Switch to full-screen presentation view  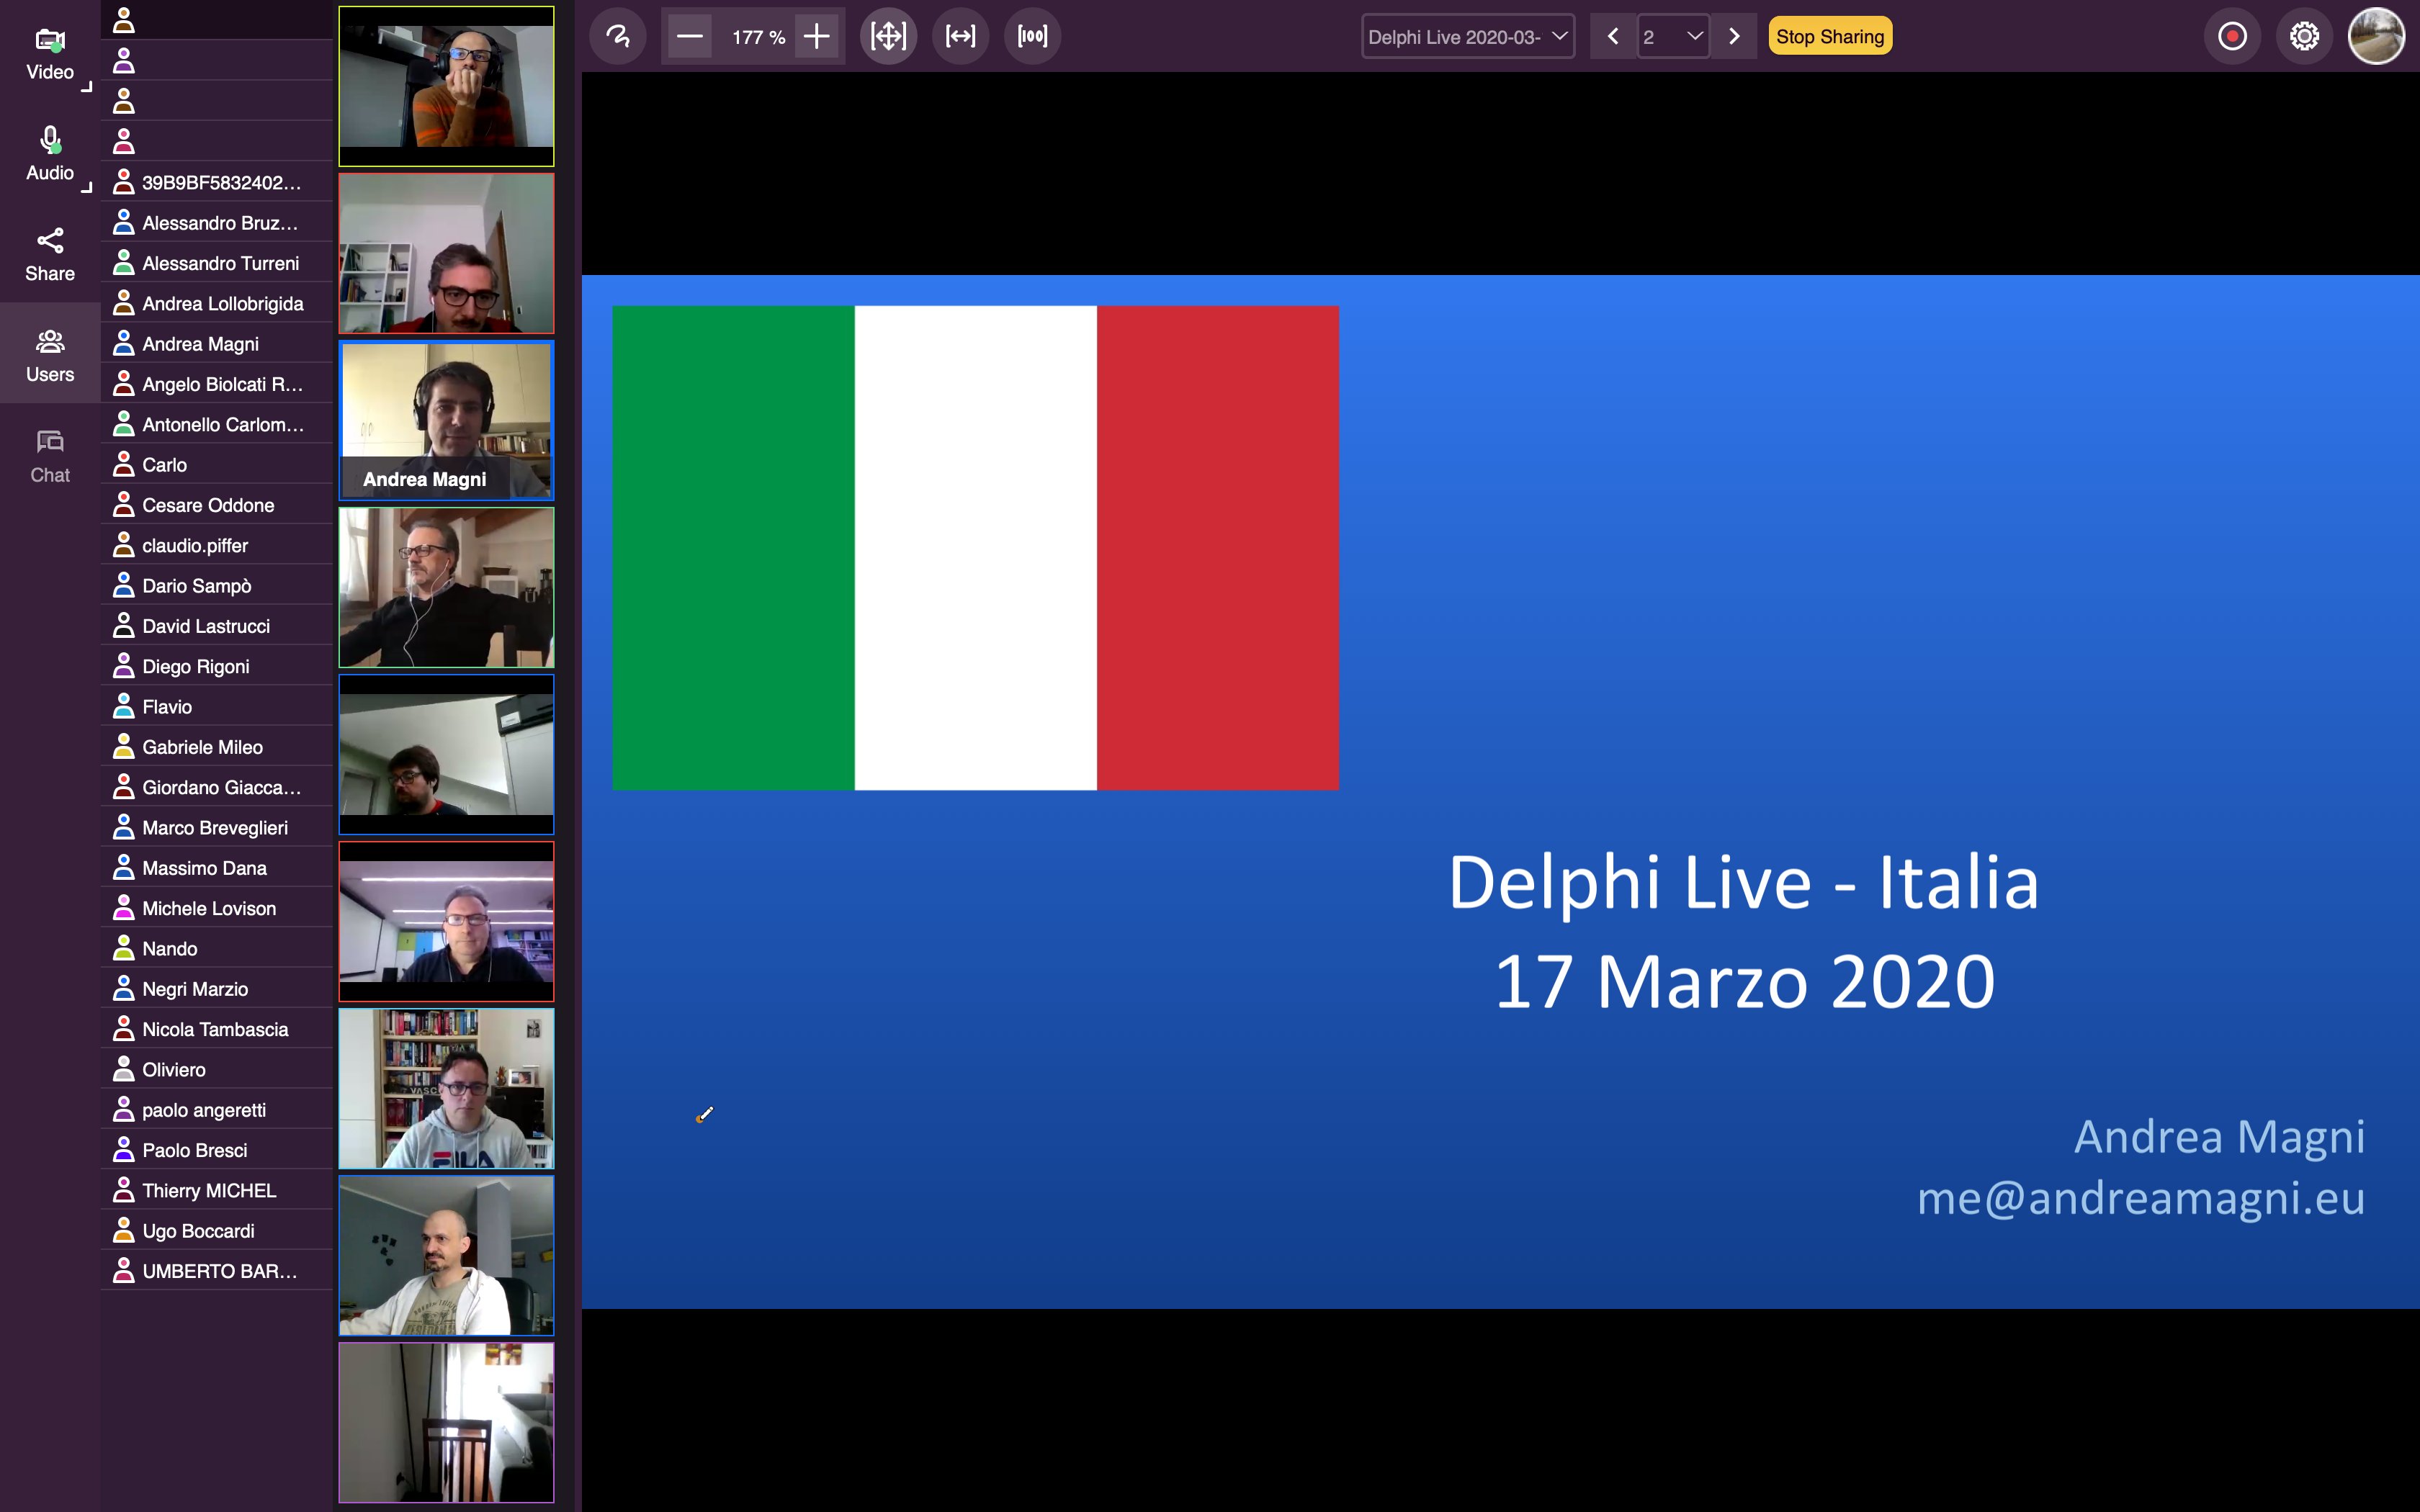tap(1032, 37)
